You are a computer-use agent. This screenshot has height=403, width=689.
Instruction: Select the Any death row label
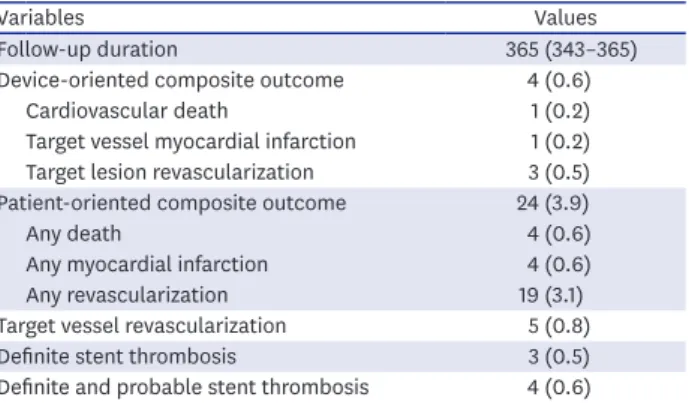point(73,234)
